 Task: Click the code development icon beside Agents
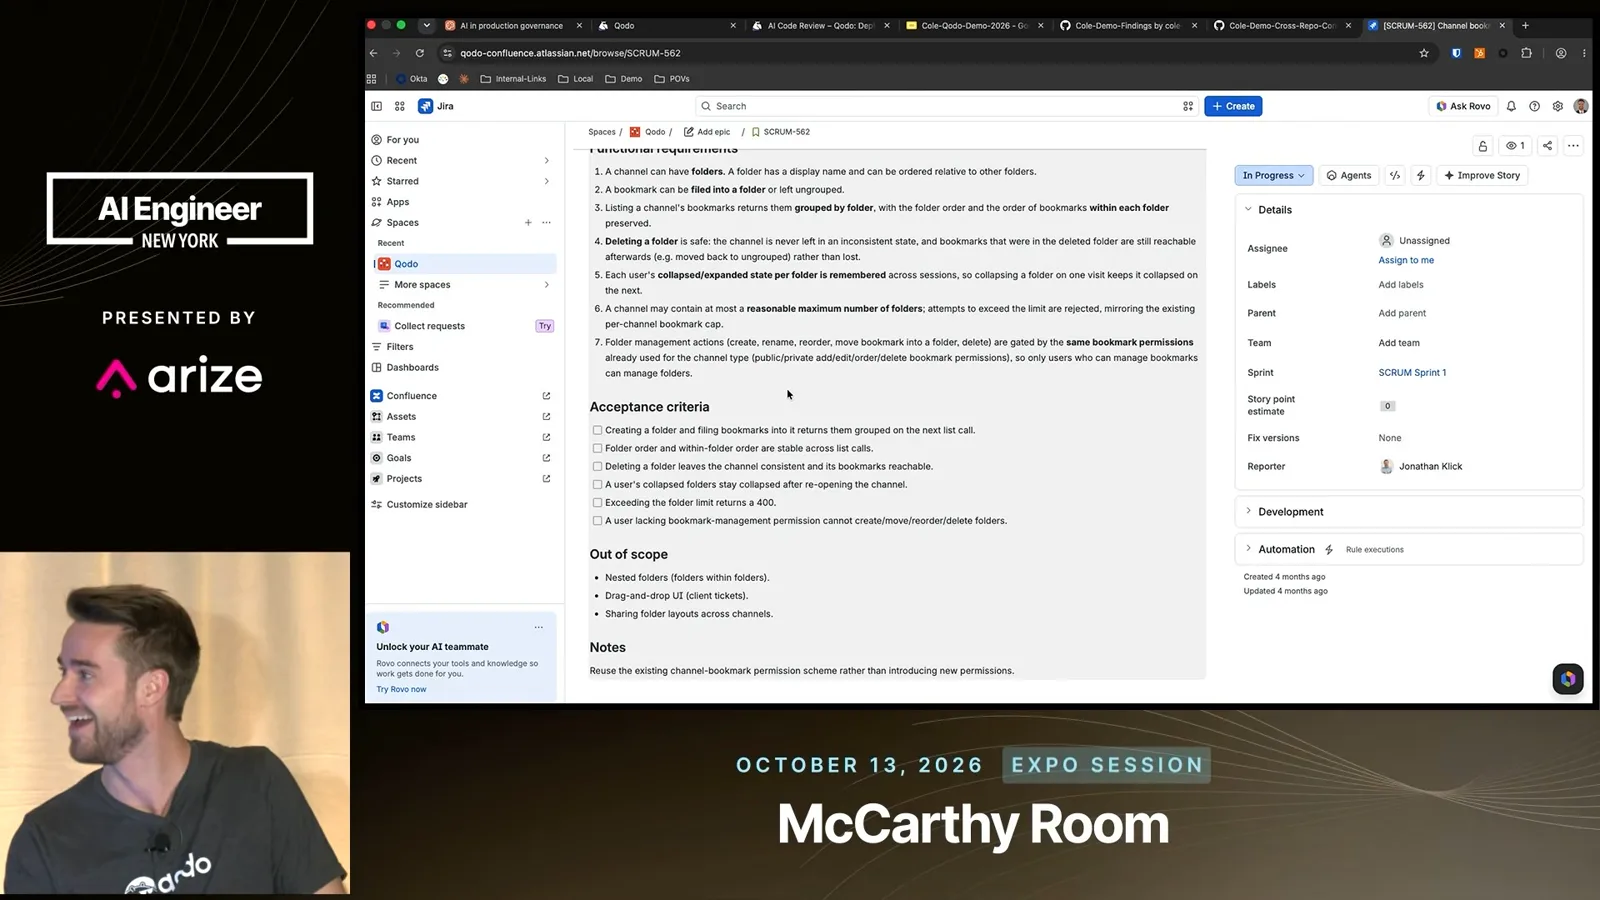click(x=1395, y=175)
